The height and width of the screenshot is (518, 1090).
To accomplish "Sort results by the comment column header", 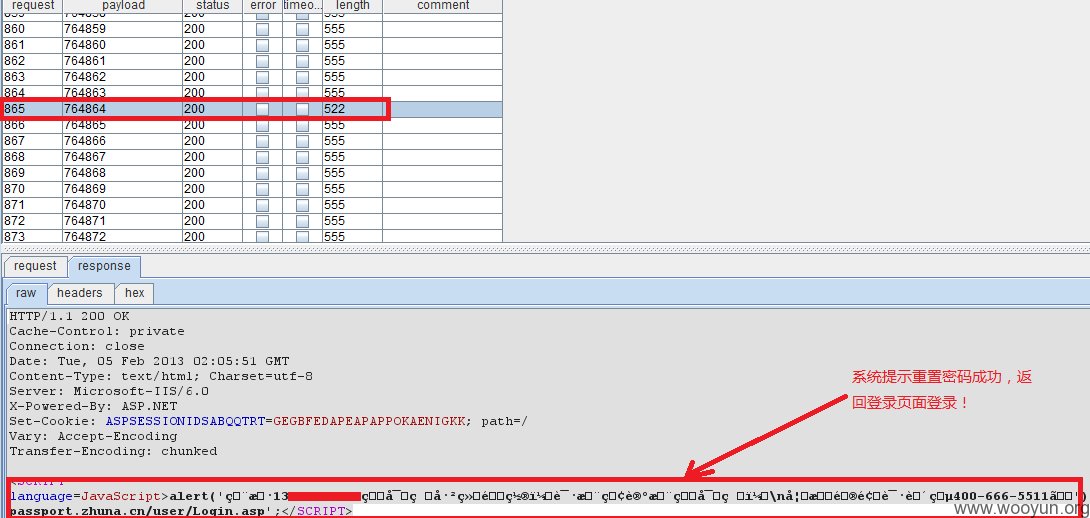I will coord(443,6).
